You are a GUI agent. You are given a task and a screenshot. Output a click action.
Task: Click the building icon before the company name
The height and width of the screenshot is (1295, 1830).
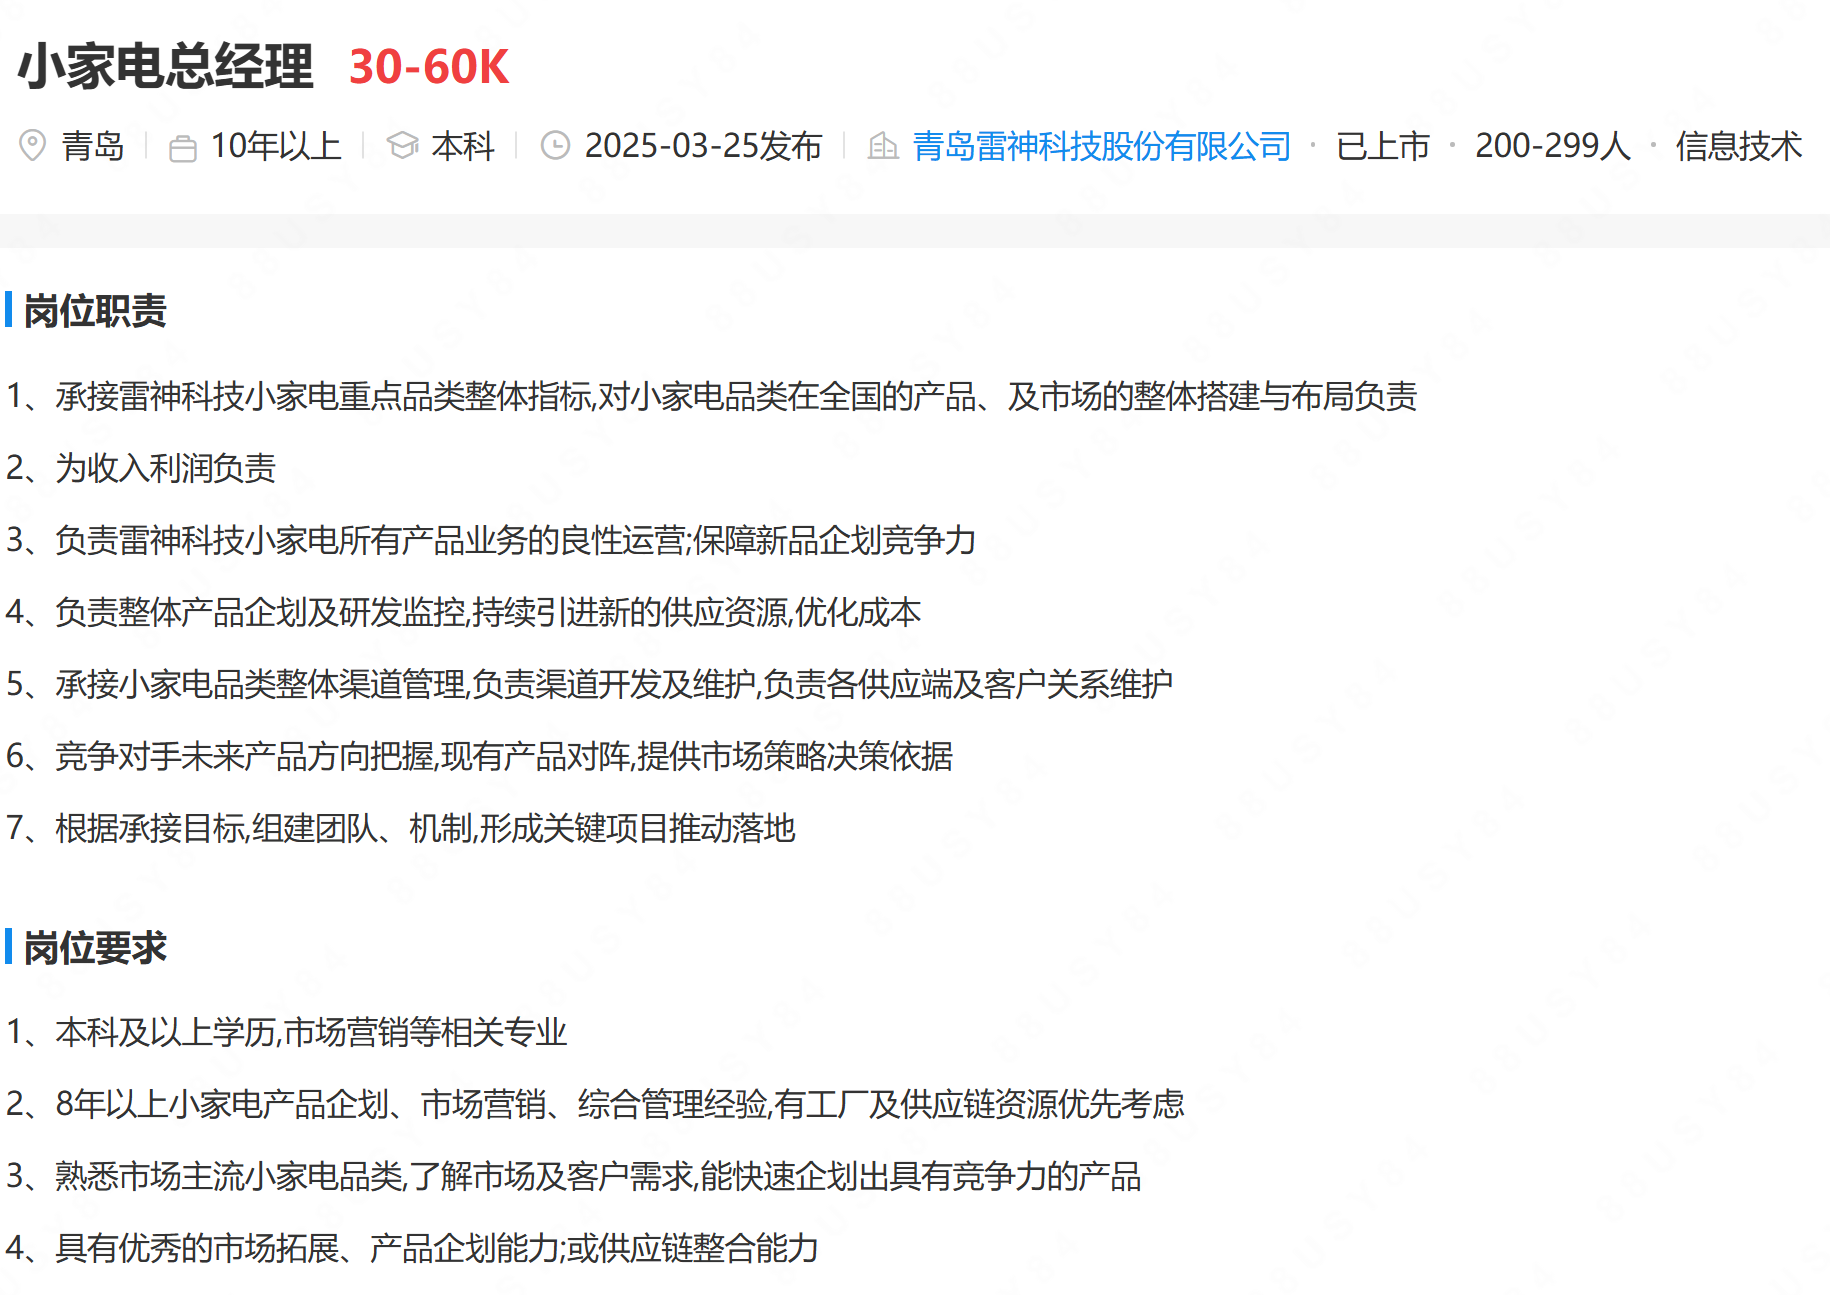pyautogui.click(x=882, y=146)
